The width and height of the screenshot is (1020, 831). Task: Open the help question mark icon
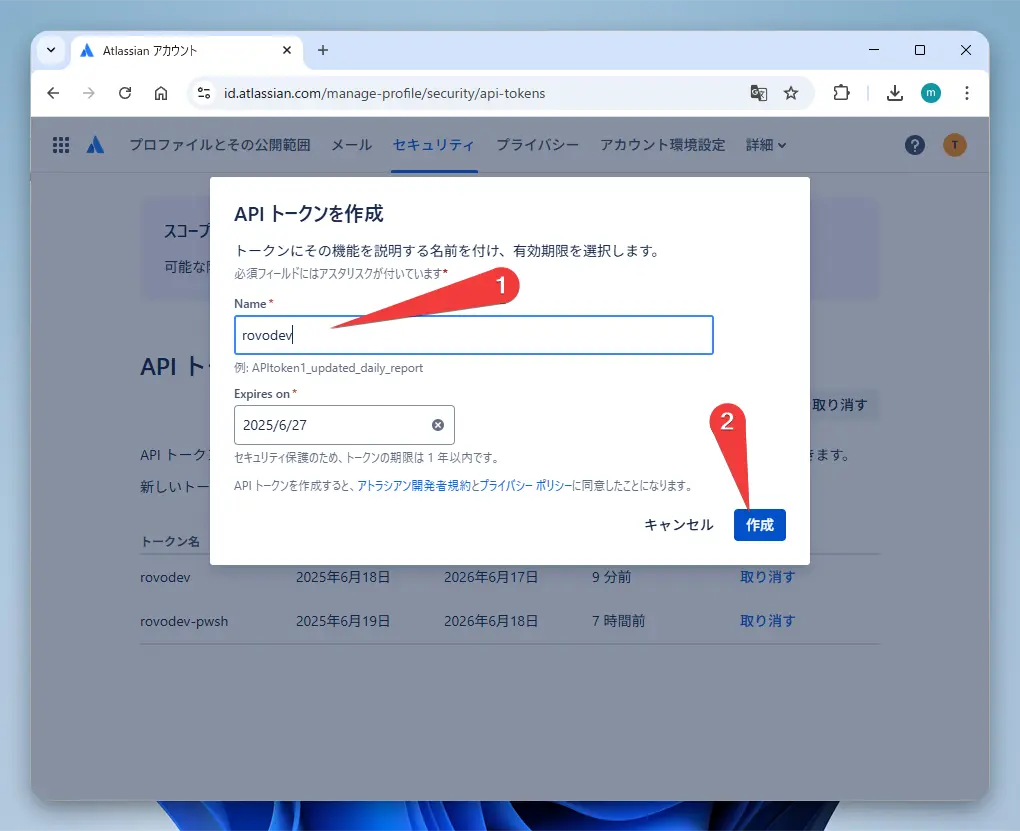[914, 144]
